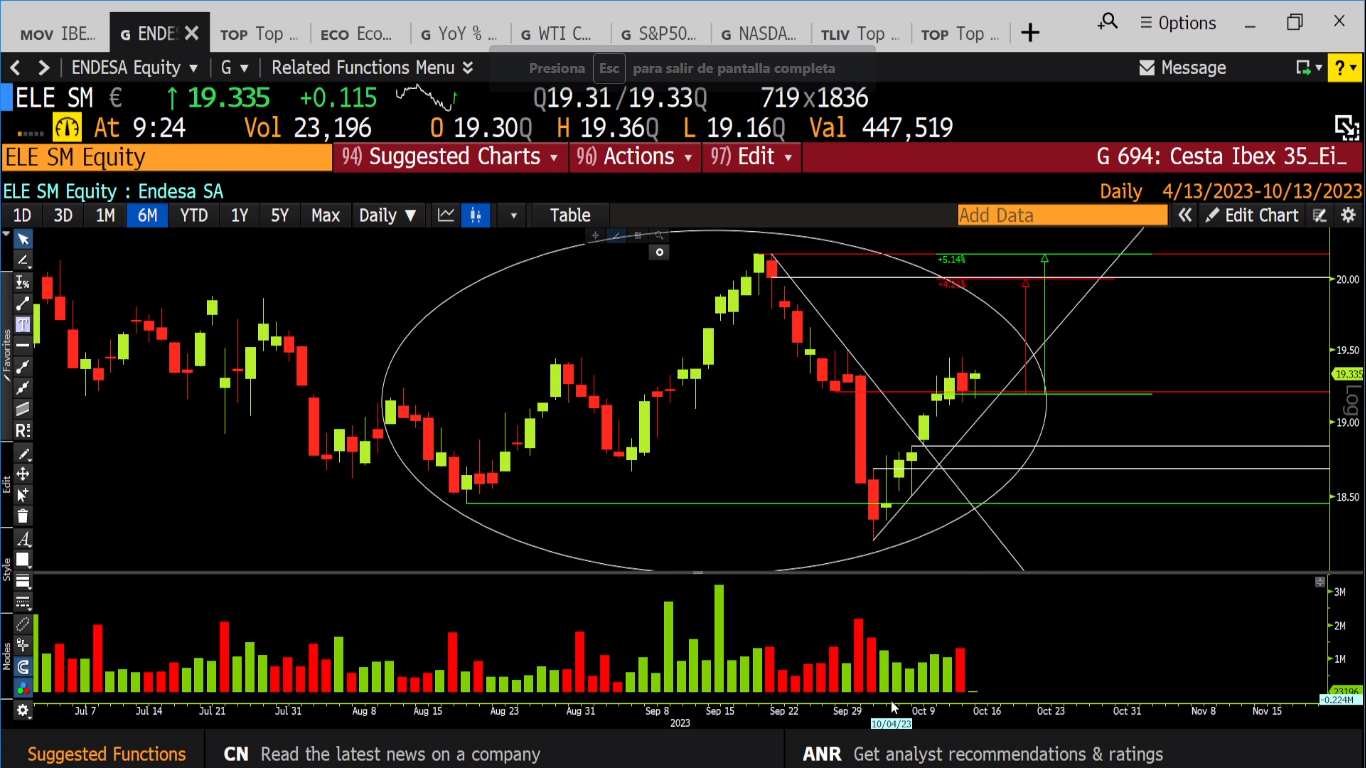Open the search magnifier with plus icon

(x=1108, y=22)
